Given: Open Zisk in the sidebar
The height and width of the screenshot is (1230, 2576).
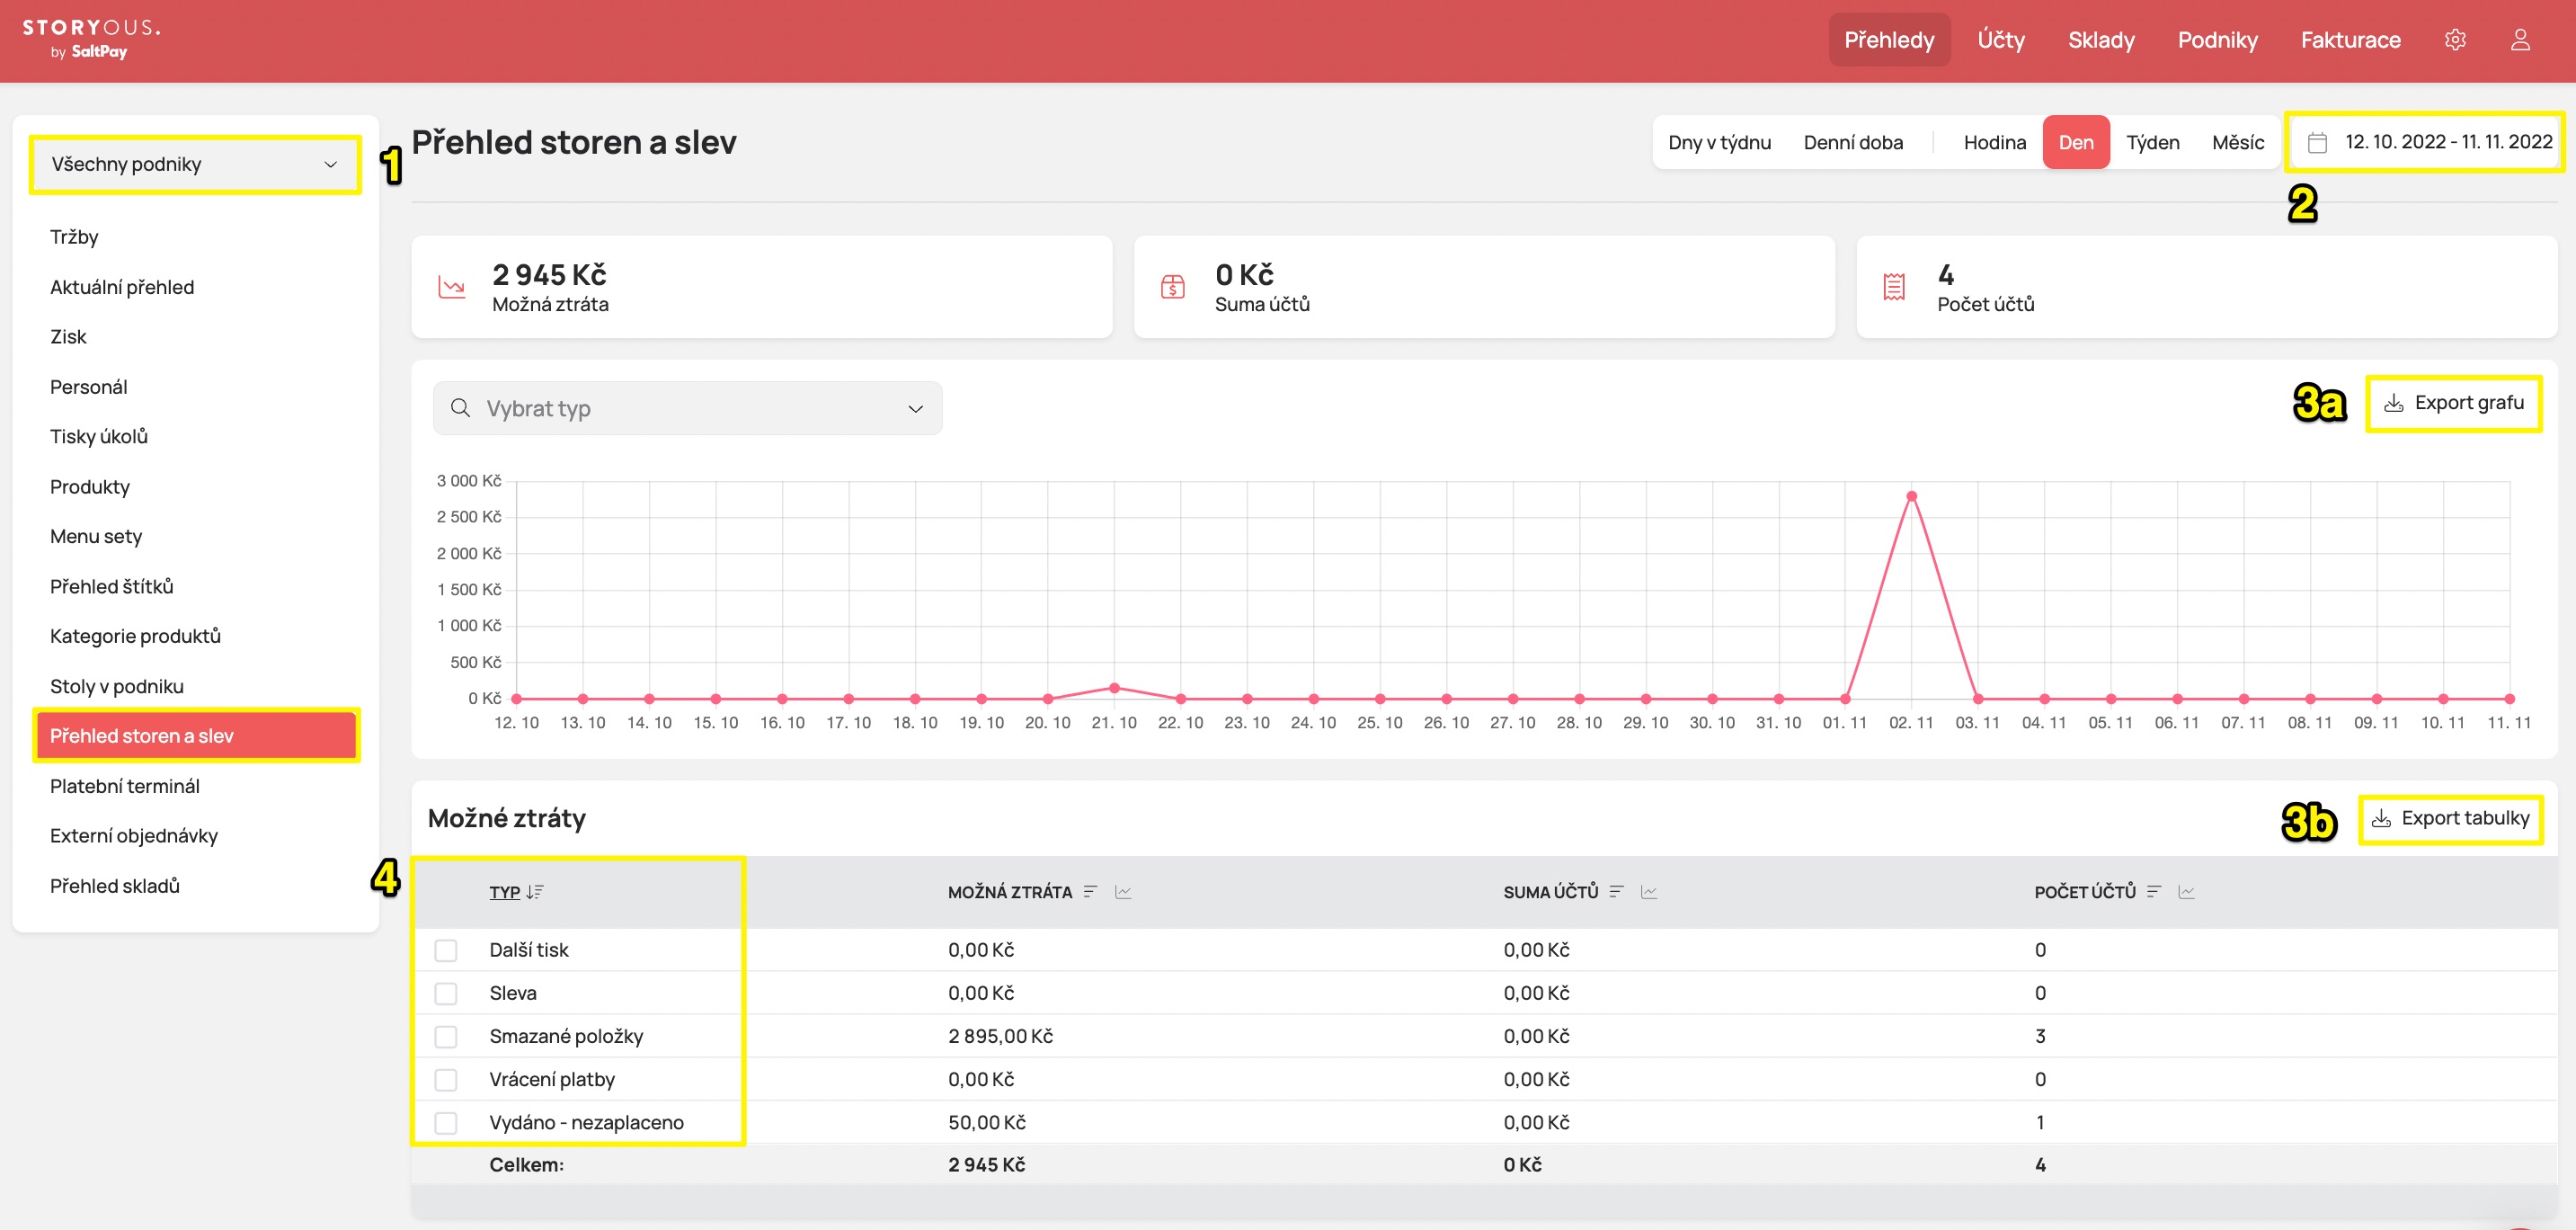Looking at the screenshot, I should coord(68,337).
